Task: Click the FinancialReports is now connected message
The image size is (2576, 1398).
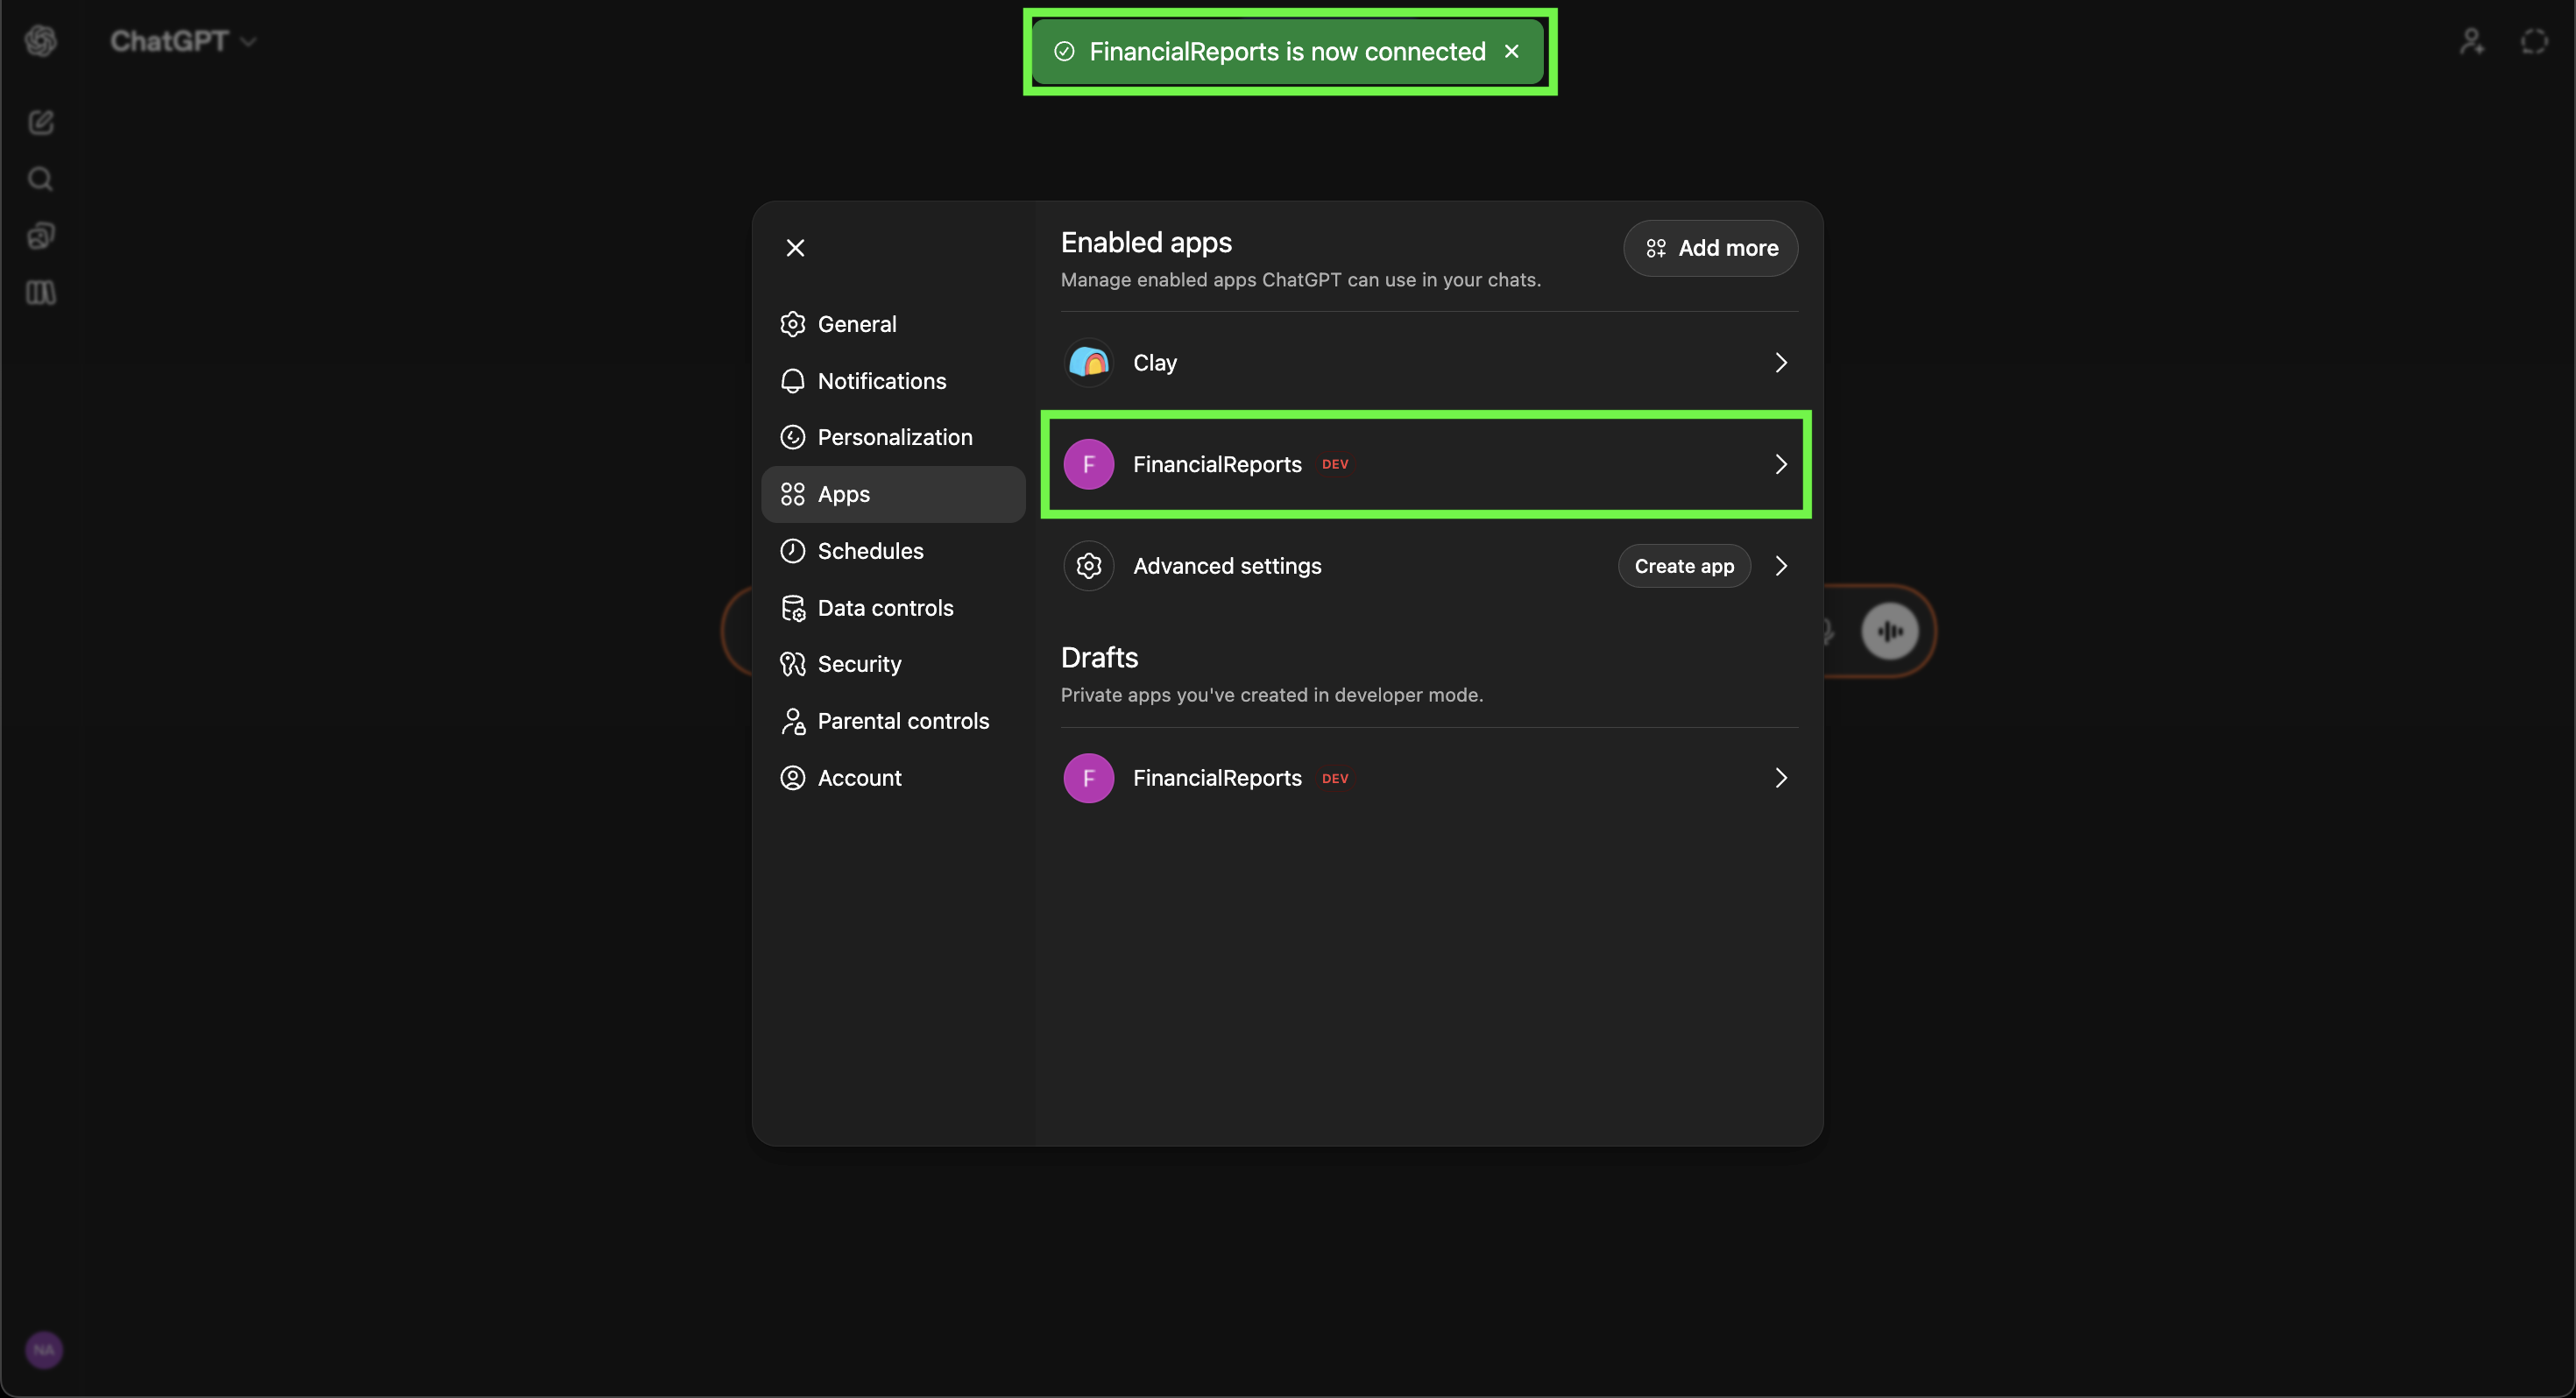Action: [x=1287, y=51]
